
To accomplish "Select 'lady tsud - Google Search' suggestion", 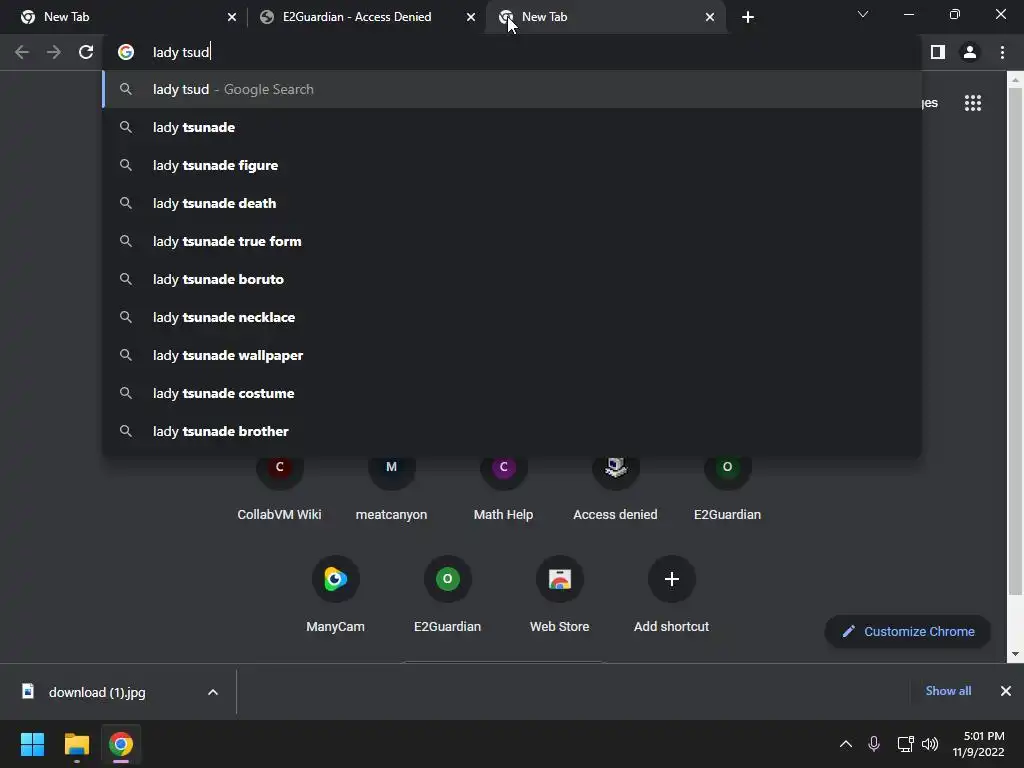I will pyautogui.click(x=512, y=89).
